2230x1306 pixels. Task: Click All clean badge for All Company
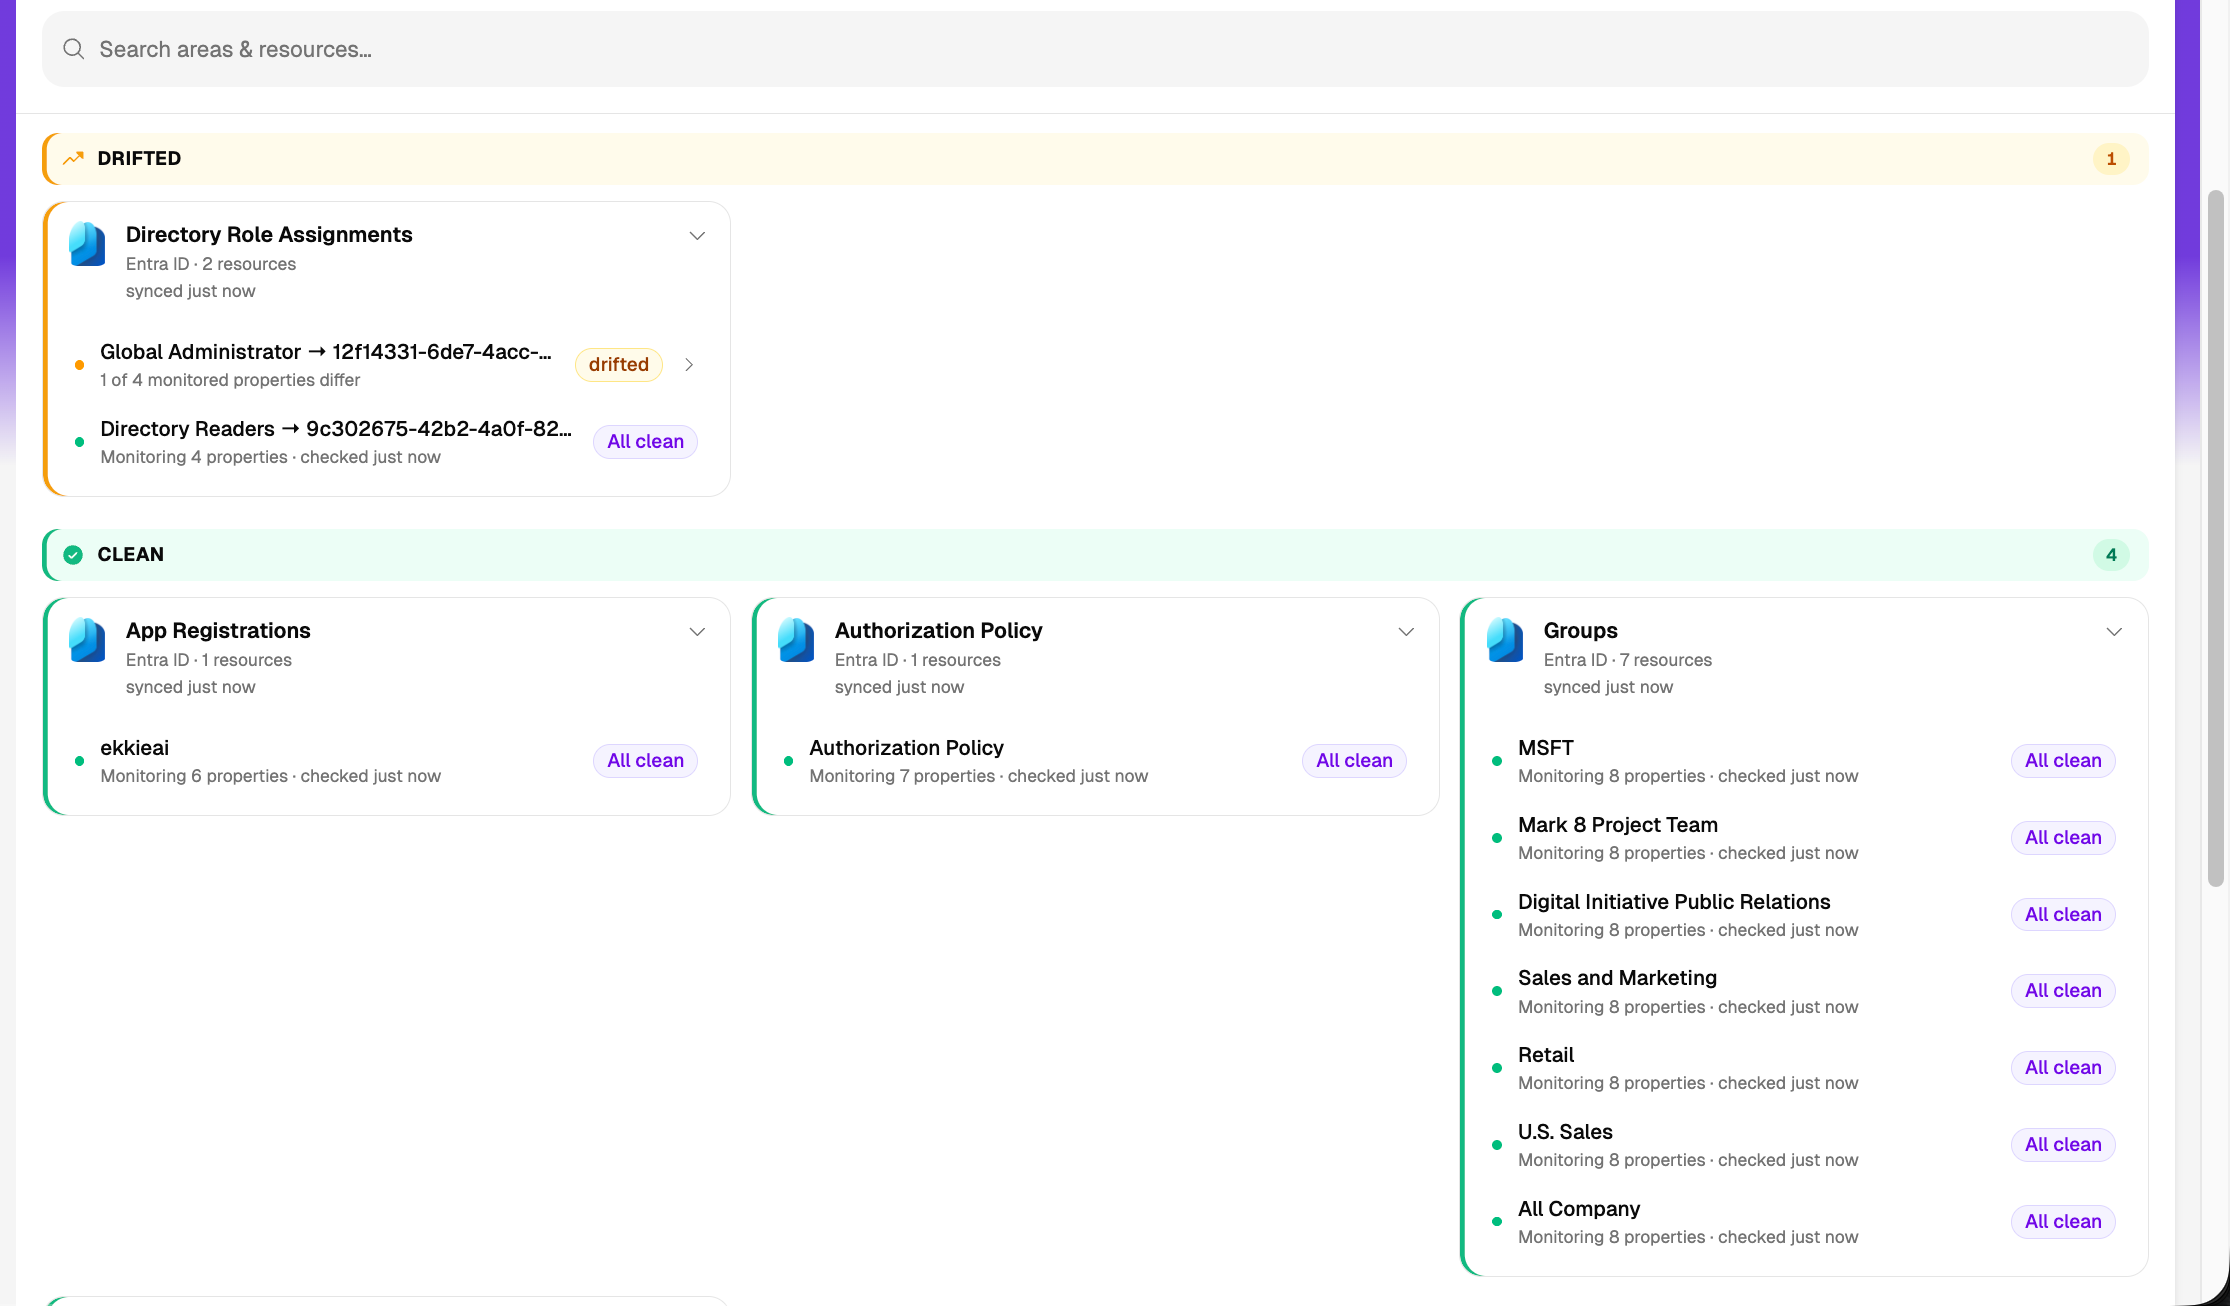[2063, 1222]
